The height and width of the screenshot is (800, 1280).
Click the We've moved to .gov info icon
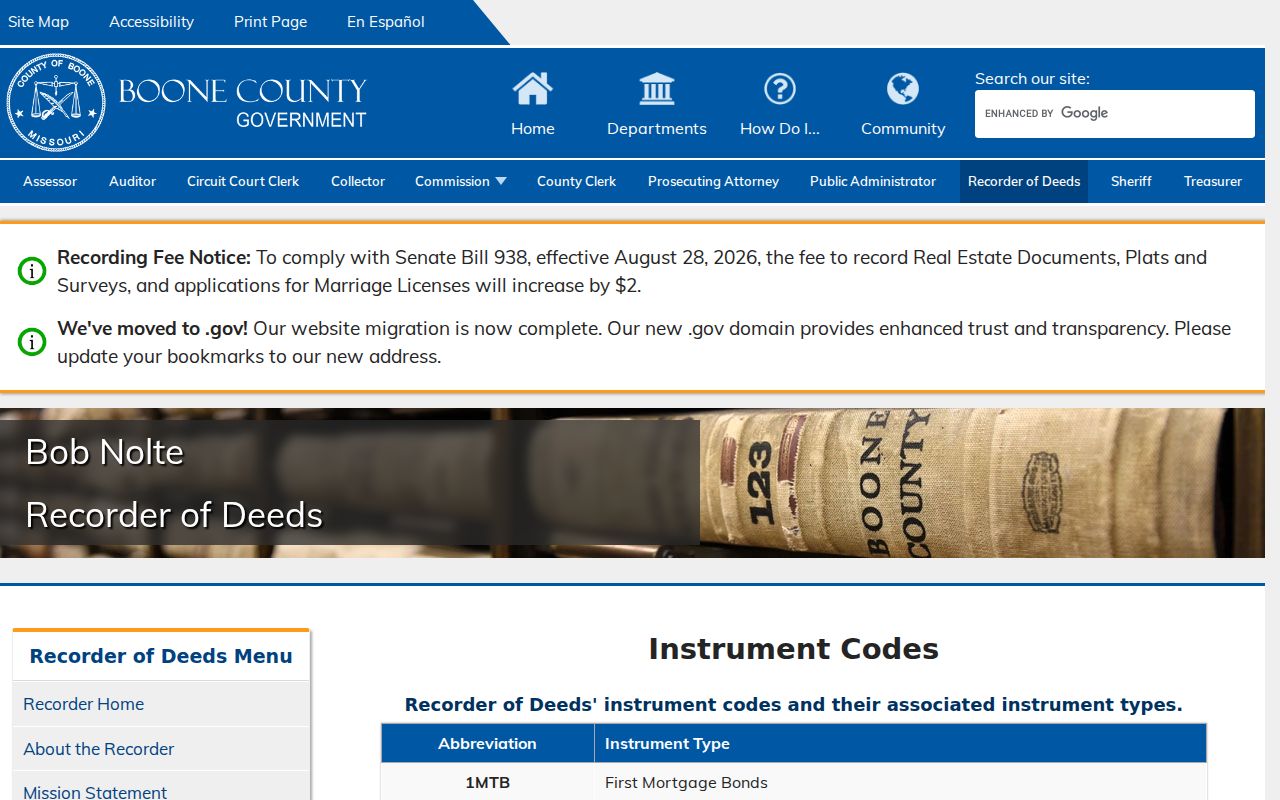(32, 342)
